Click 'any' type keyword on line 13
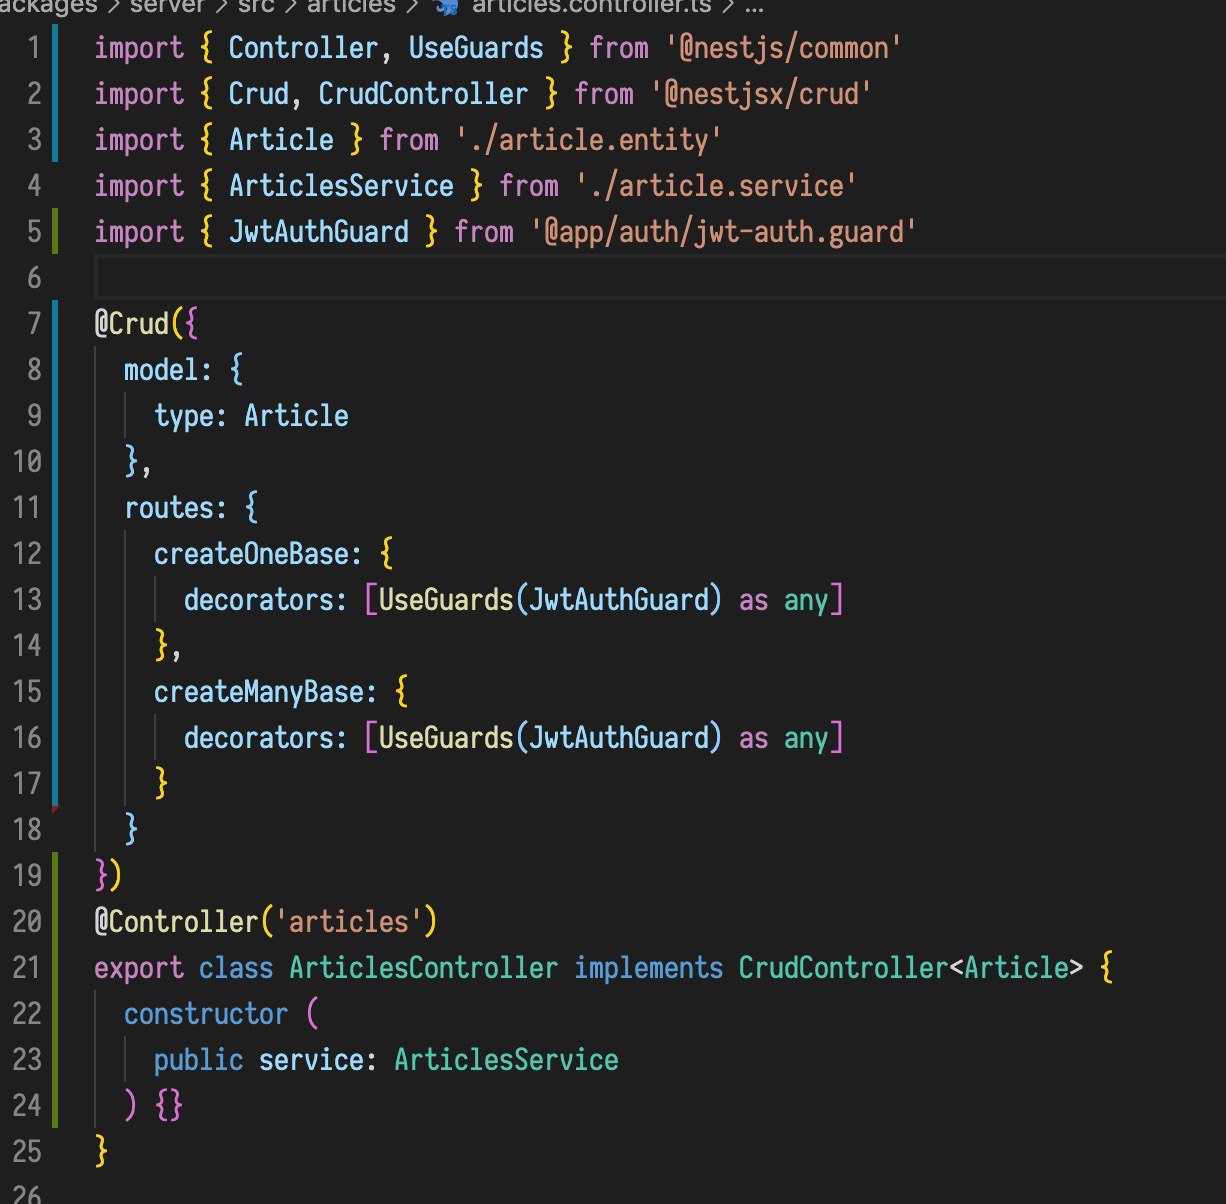This screenshot has width=1226, height=1204. 806,600
